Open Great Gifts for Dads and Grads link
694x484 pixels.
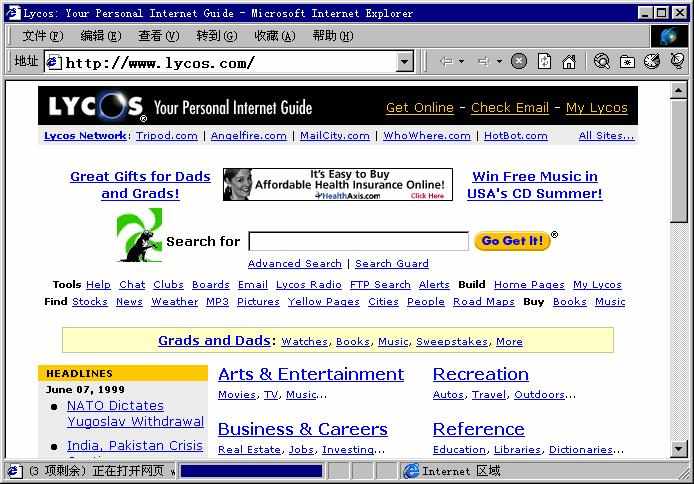[x=140, y=185]
